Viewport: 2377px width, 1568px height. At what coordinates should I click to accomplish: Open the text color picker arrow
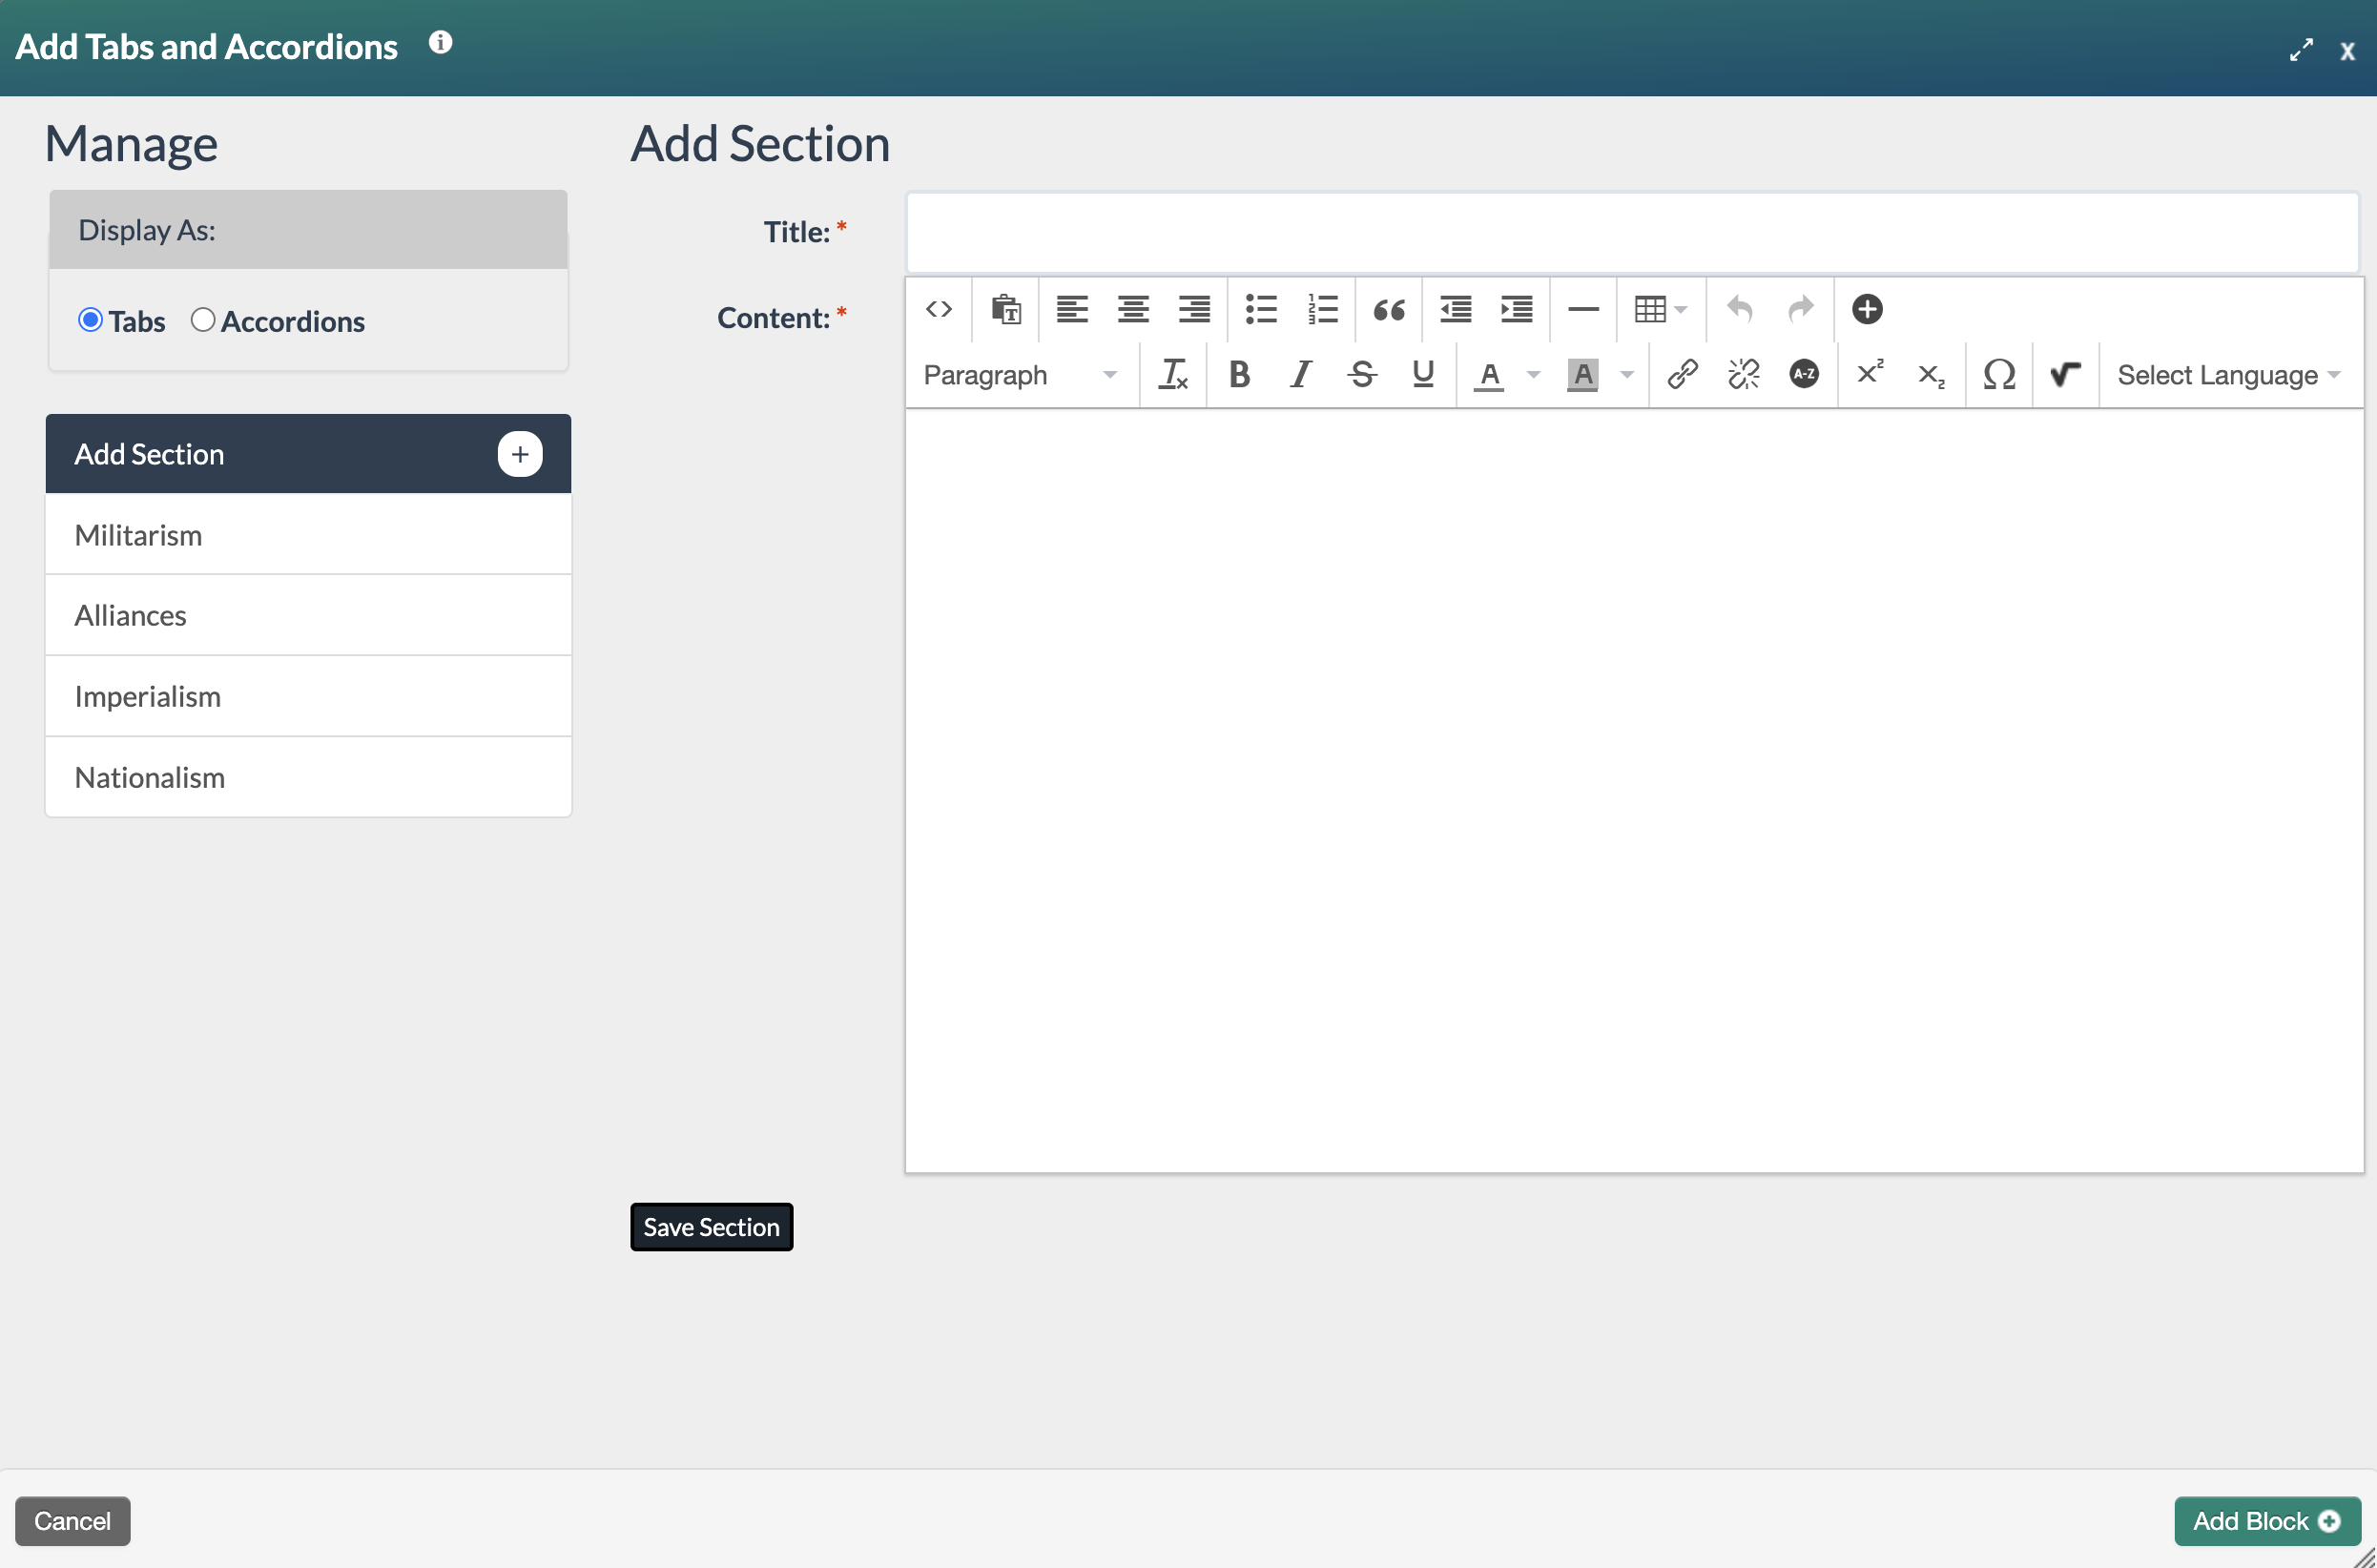click(1533, 375)
